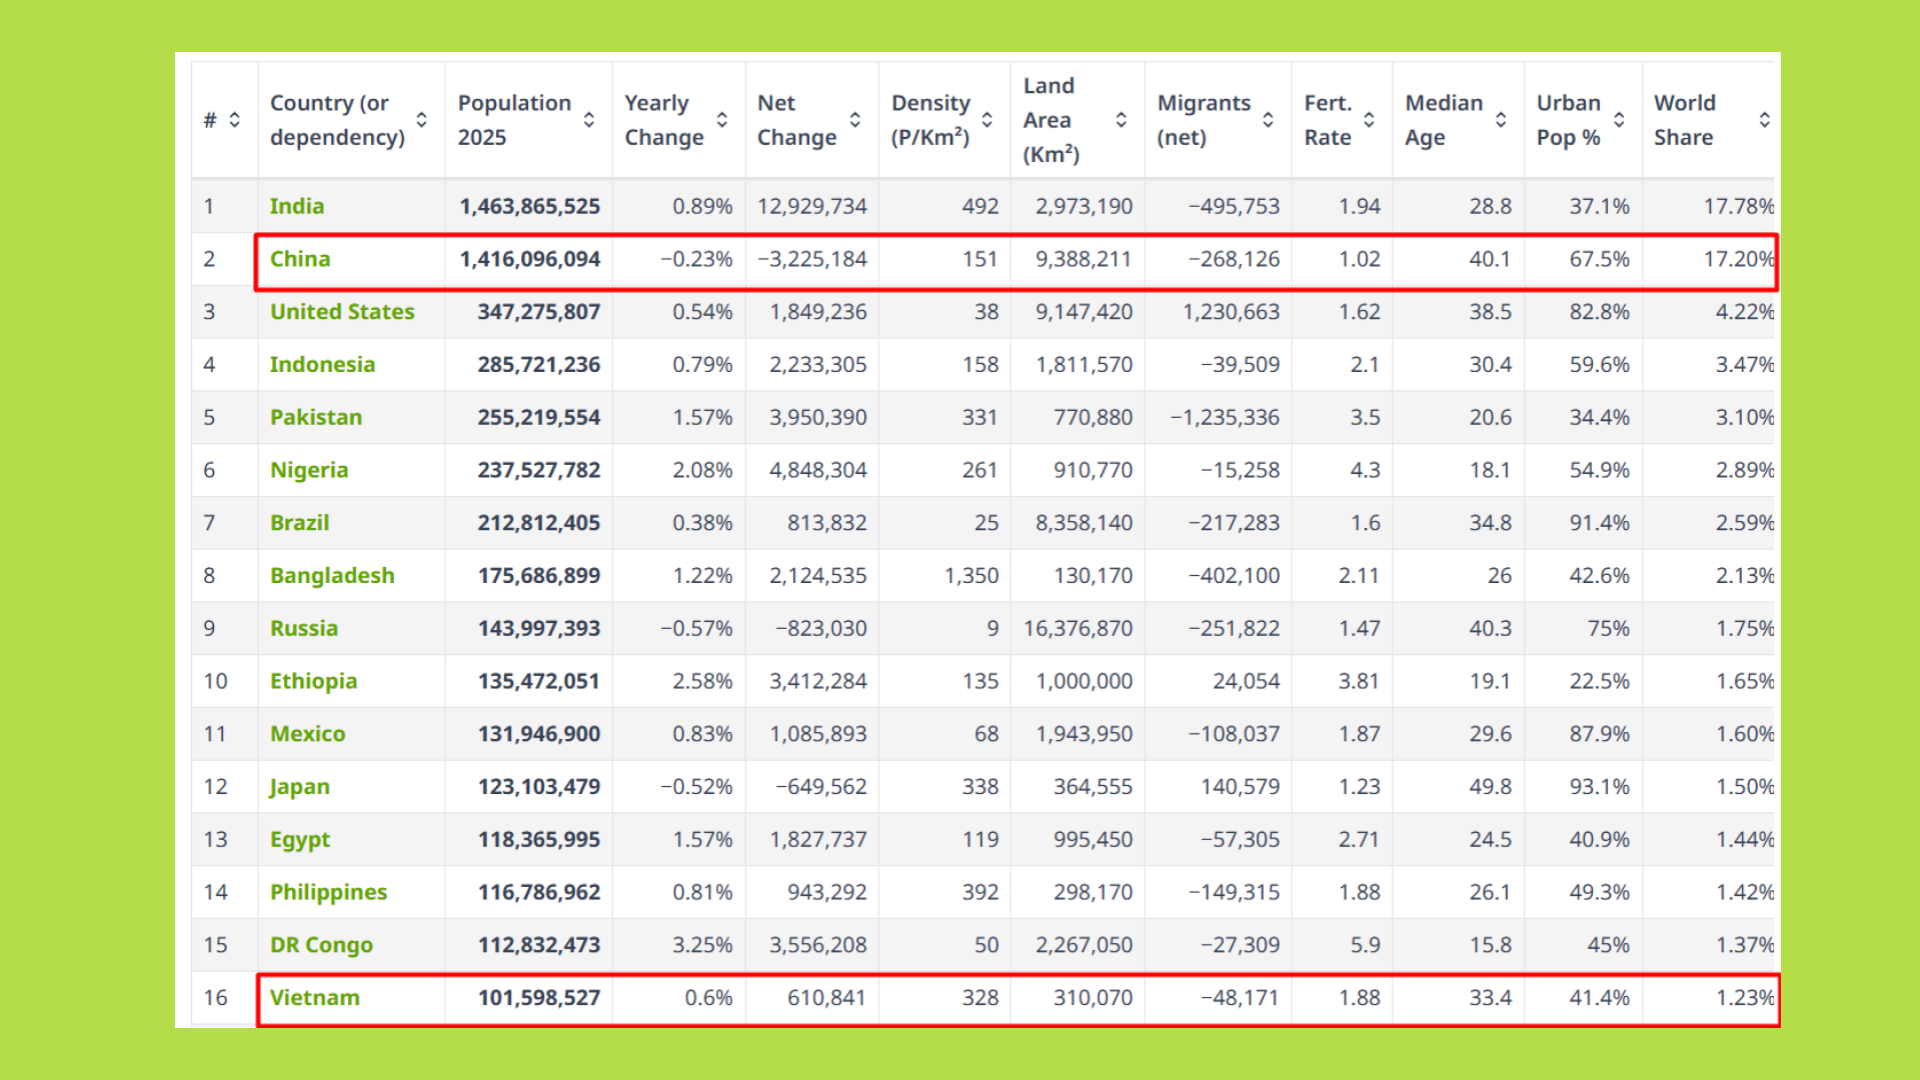Sort by Population 2025 column arrows
The width and height of the screenshot is (1920, 1080).
coord(589,120)
